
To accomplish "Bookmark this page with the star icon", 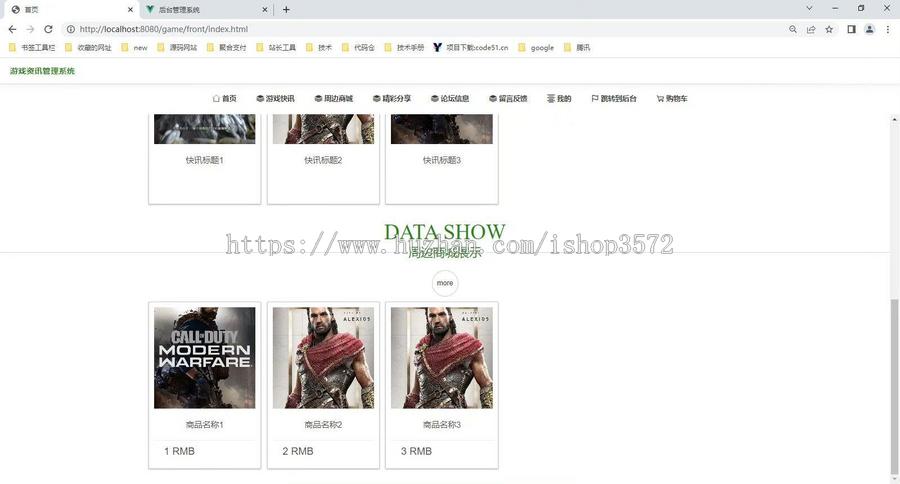I will tap(829, 29).
